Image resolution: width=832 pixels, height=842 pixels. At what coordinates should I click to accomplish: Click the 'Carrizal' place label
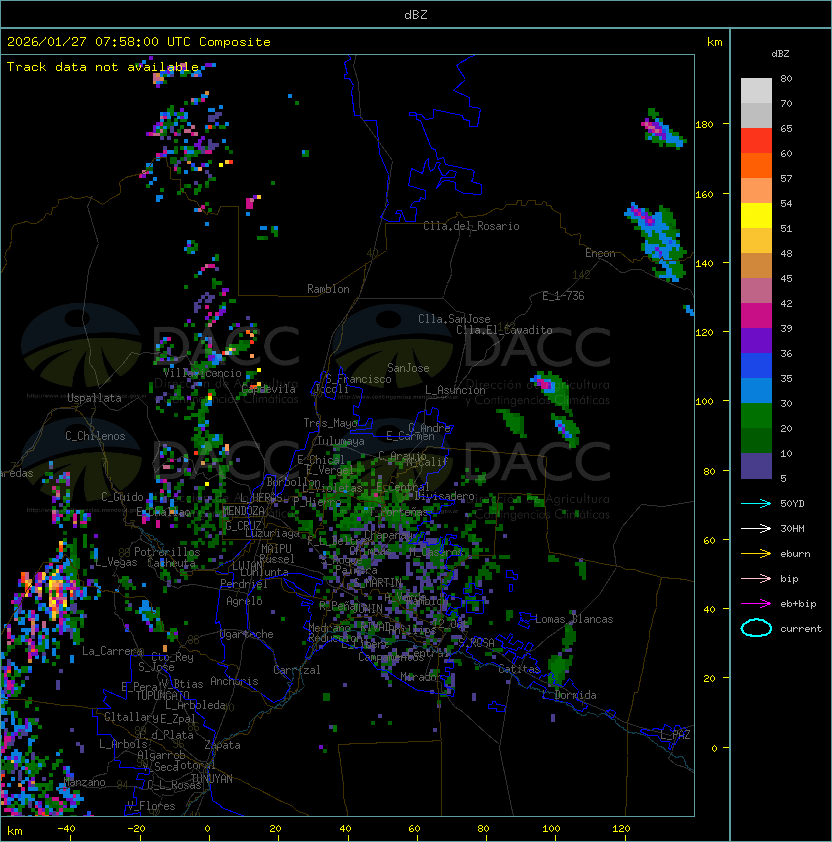pos(296,670)
